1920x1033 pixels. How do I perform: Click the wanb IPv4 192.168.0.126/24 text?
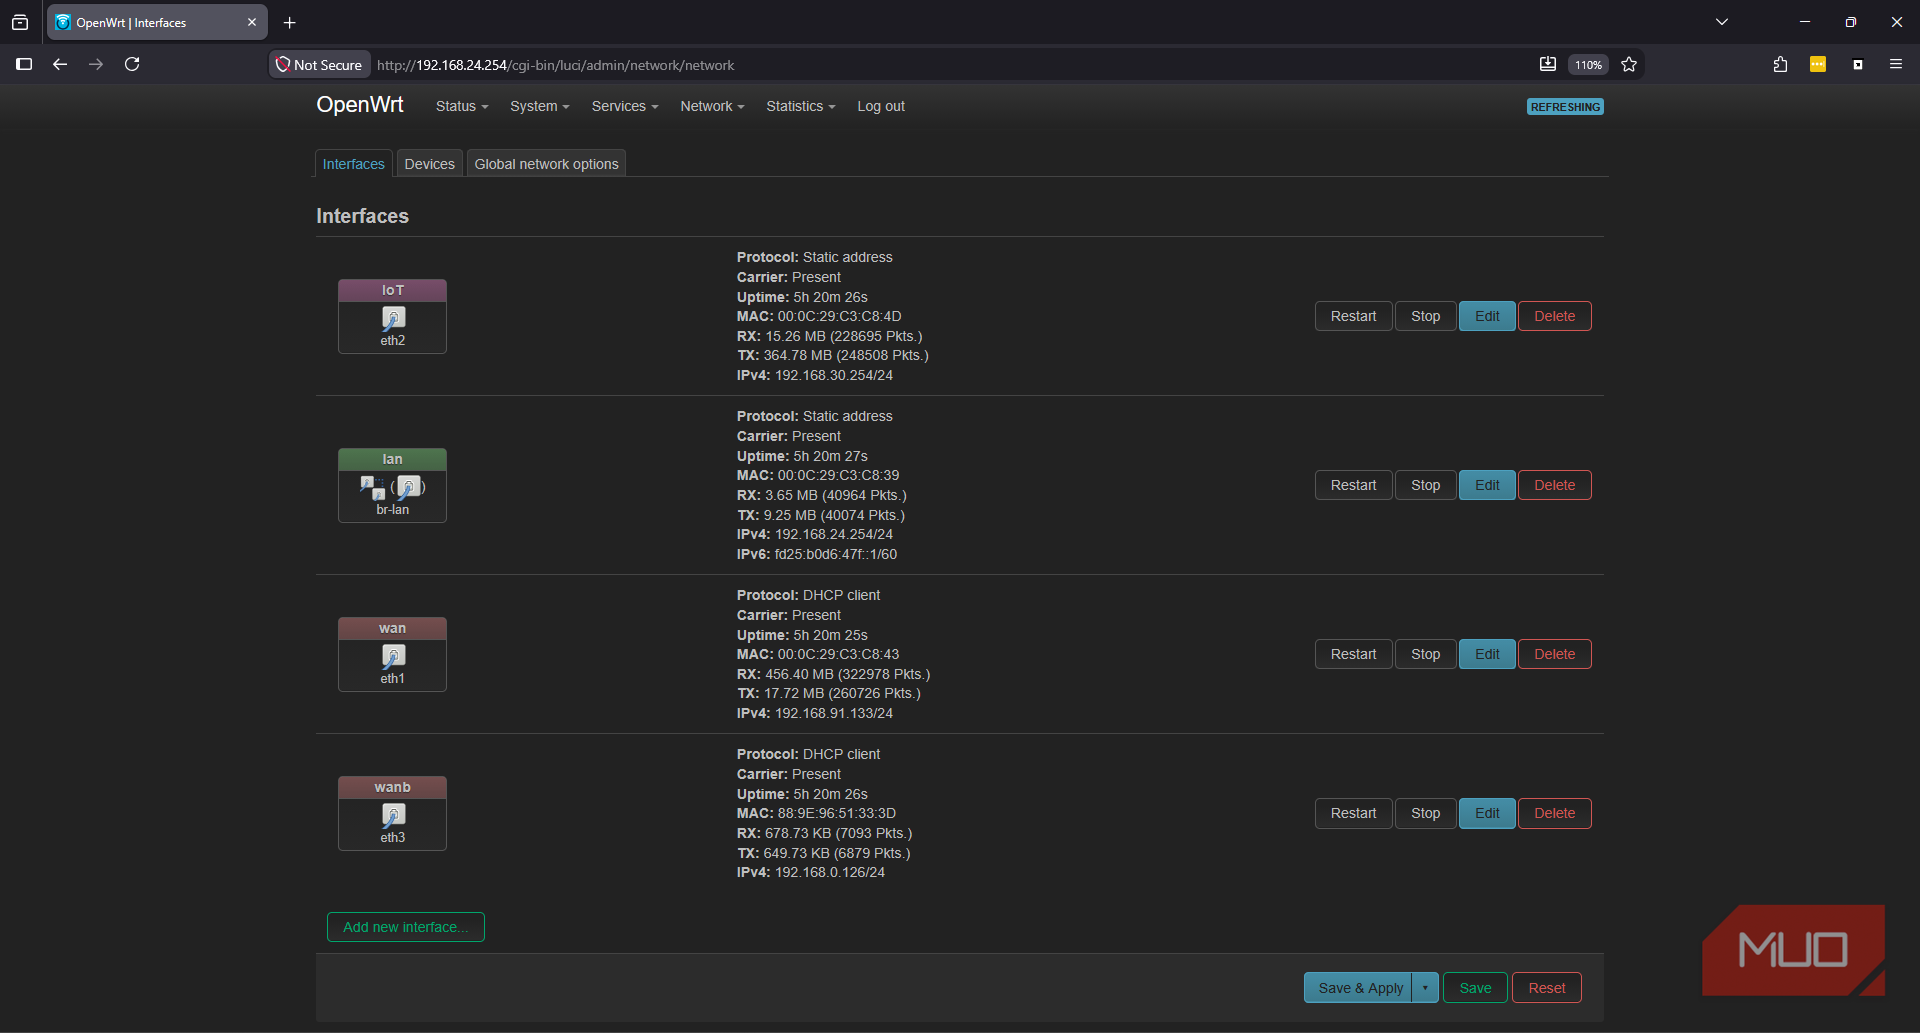click(830, 872)
